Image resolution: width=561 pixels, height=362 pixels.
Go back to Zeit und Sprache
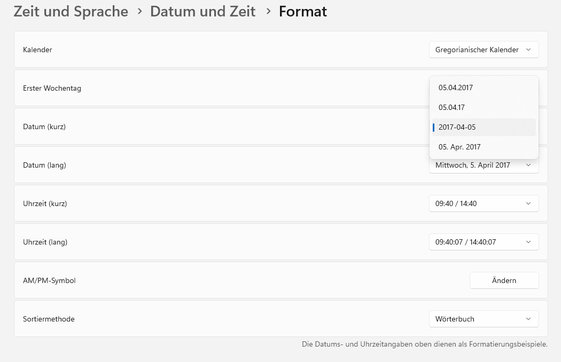[71, 11]
